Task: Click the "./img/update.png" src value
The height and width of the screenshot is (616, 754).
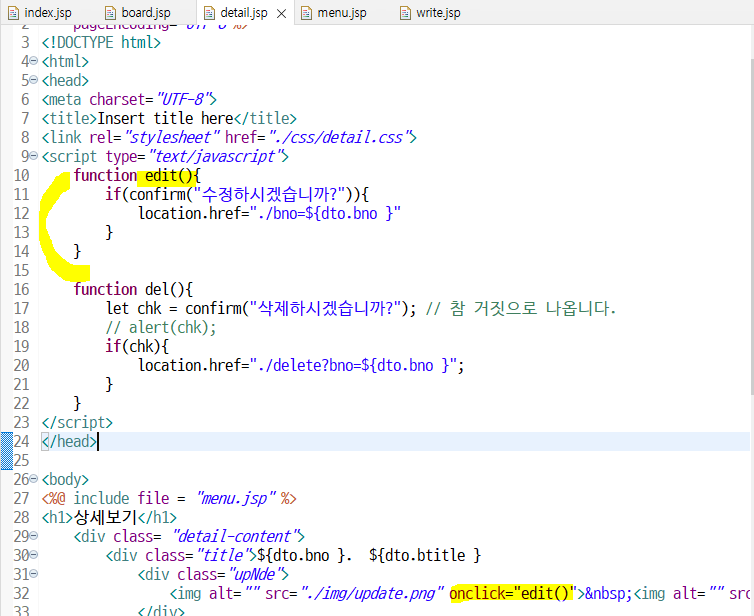Action: [x=373, y=593]
